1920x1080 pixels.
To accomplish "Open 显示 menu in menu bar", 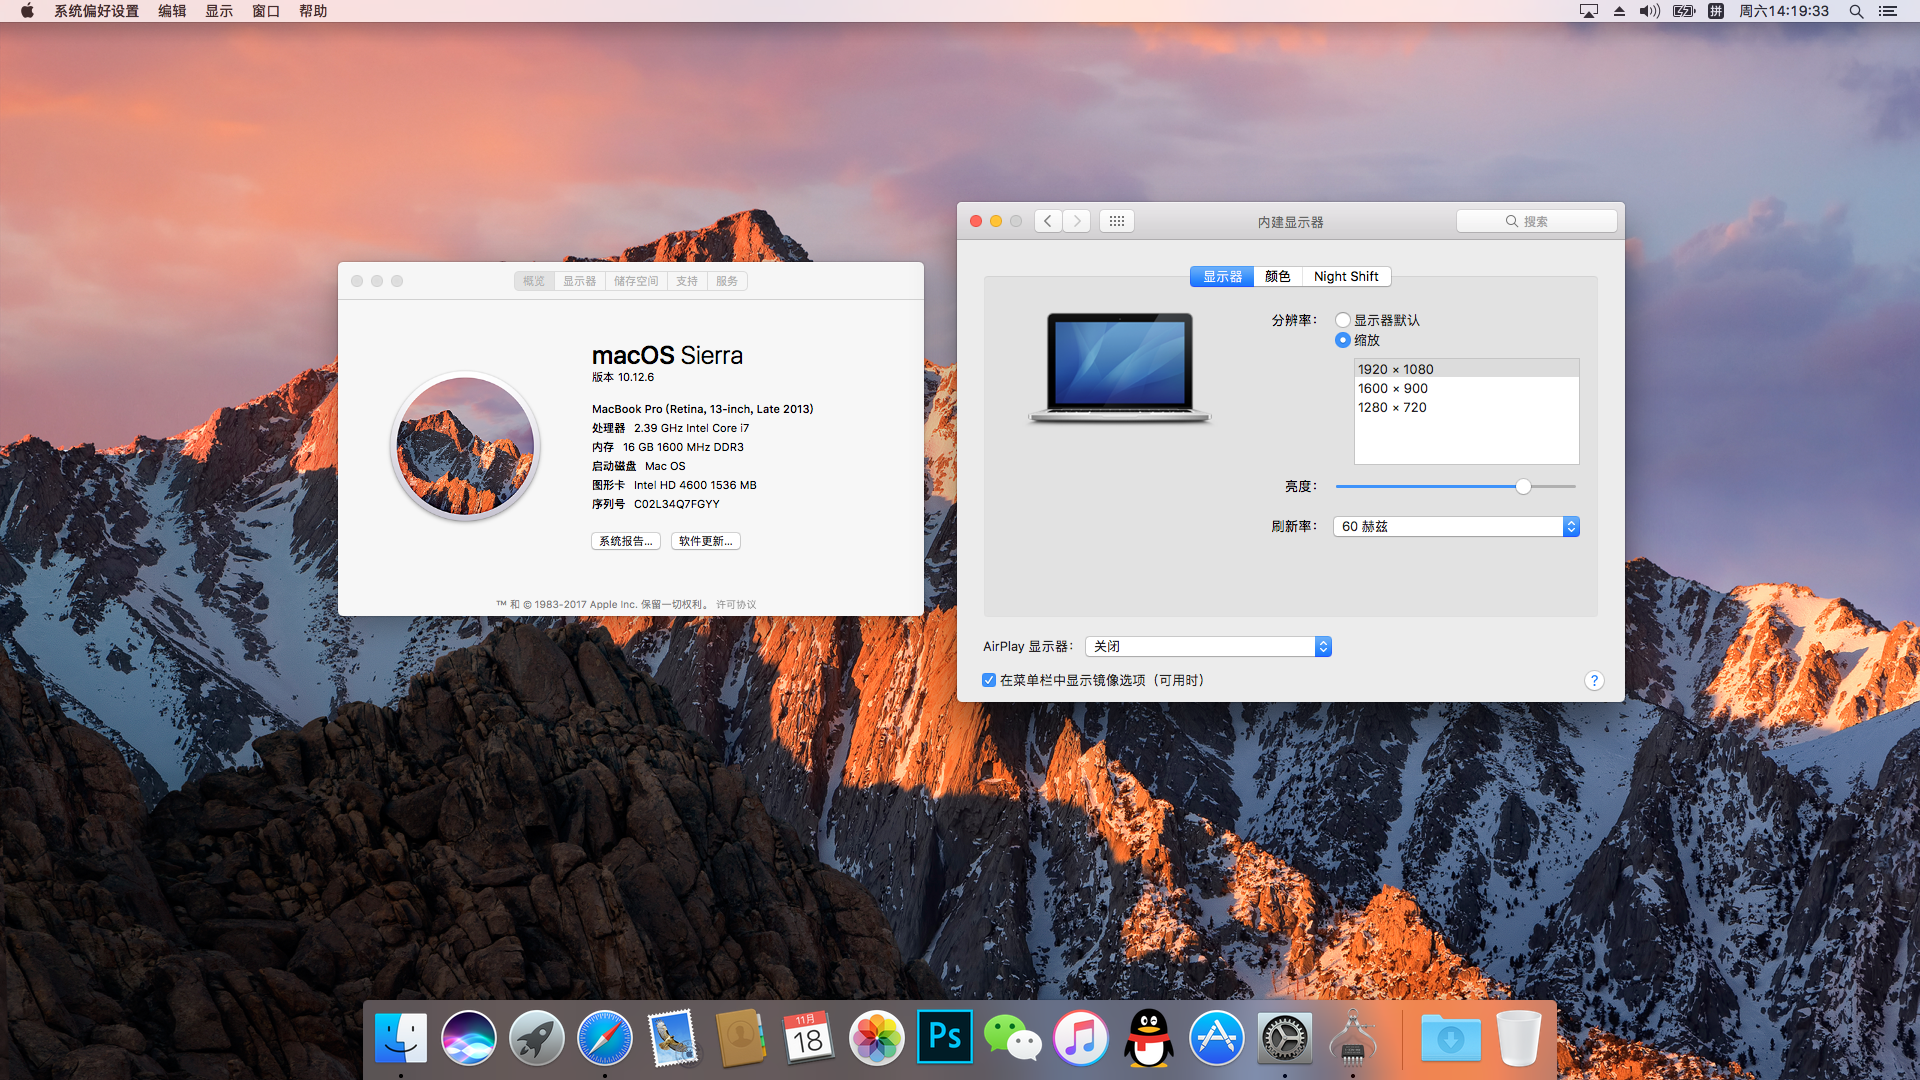I will click(219, 11).
